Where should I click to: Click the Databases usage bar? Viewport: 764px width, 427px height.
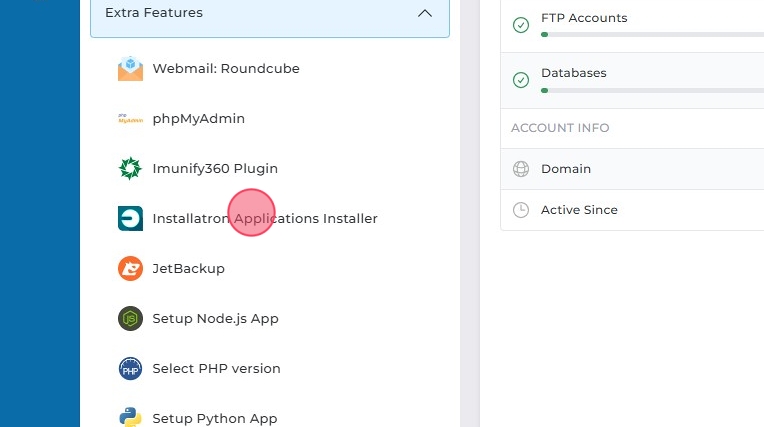[x=652, y=91]
